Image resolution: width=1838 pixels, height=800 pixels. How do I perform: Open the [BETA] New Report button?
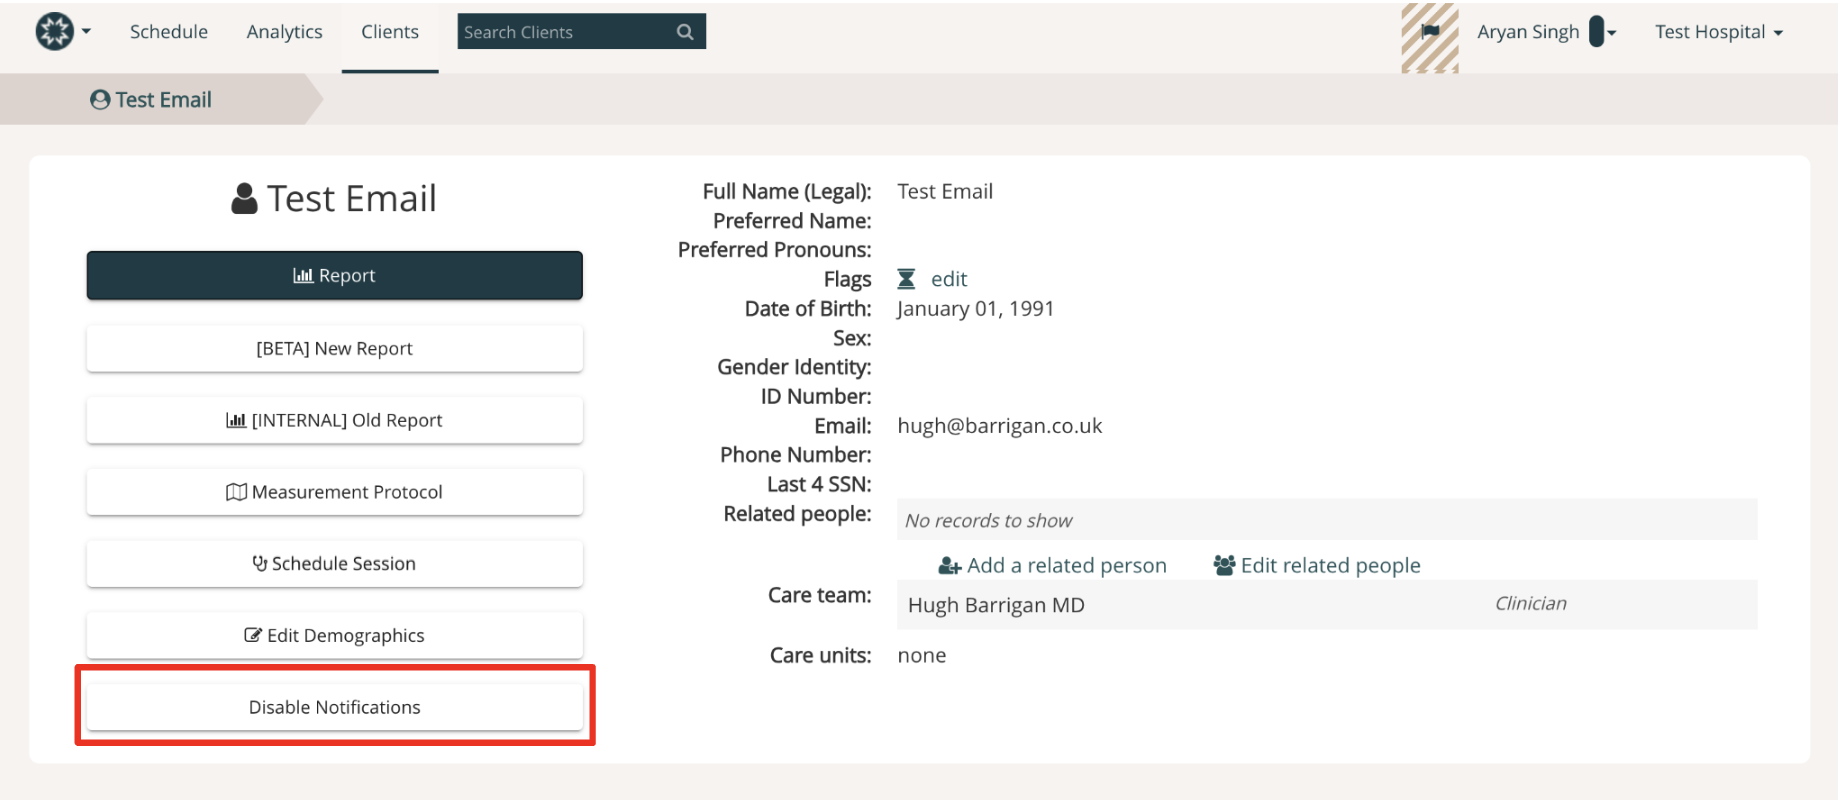coord(335,348)
